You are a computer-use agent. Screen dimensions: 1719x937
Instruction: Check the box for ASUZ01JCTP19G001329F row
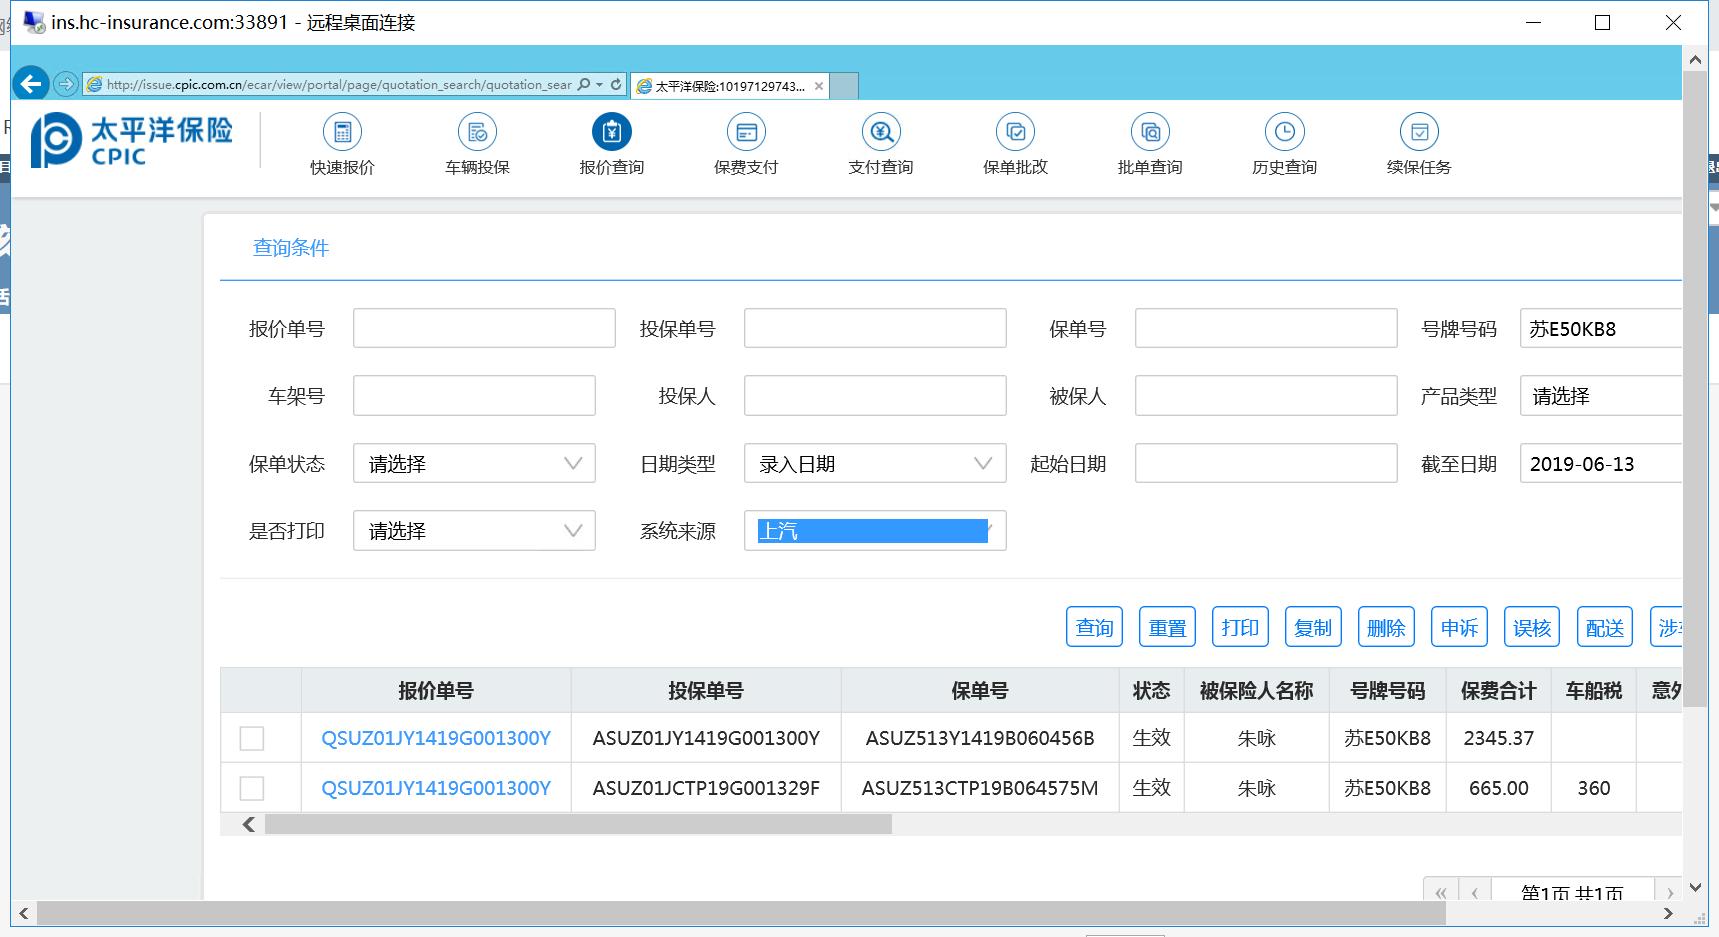(x=252, y=788)
